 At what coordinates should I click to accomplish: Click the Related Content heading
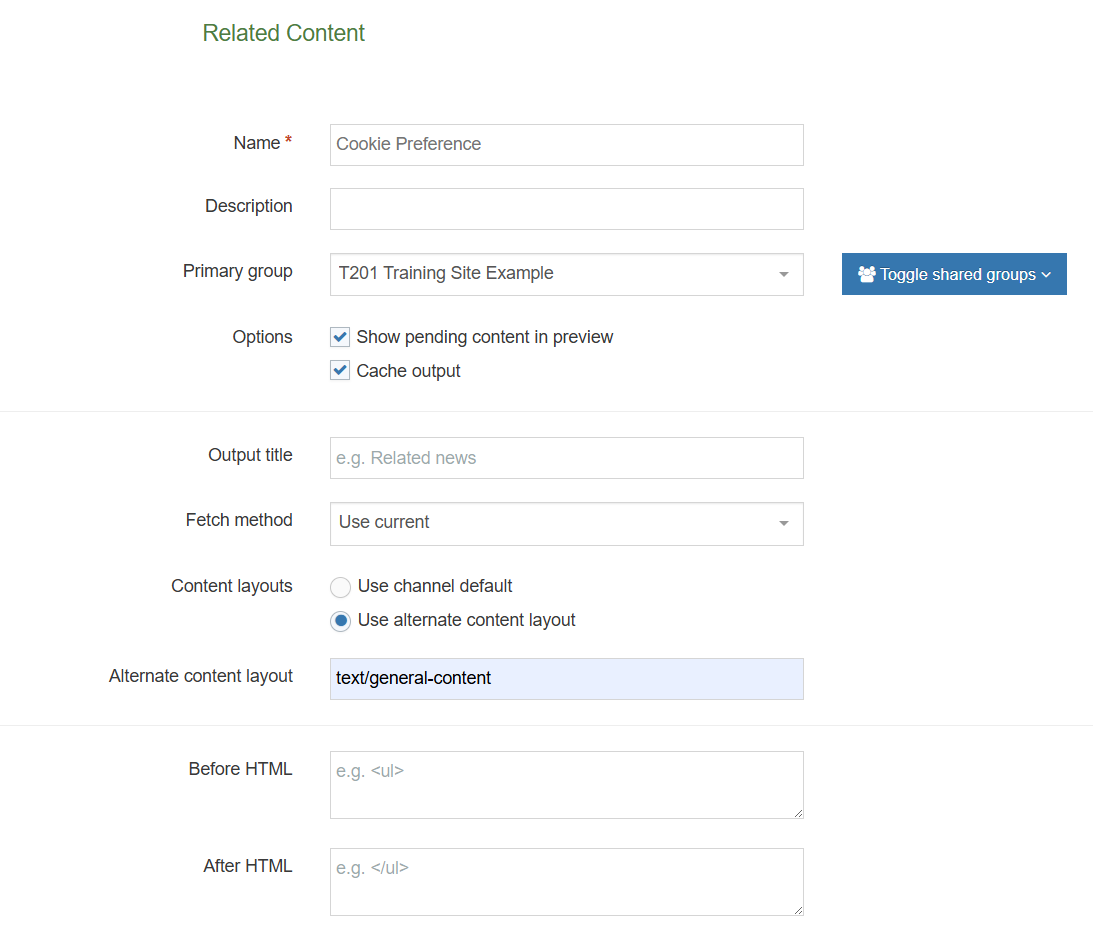[x=283, y=33]
